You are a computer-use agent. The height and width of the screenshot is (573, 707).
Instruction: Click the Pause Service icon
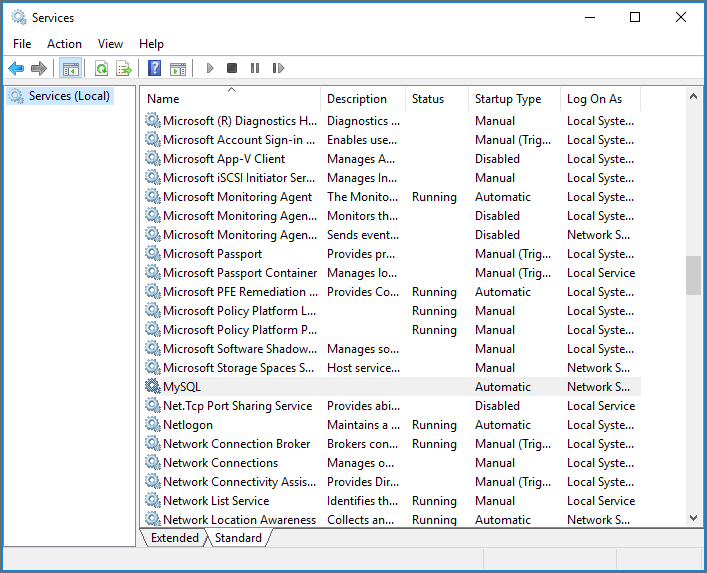point(255,68)
